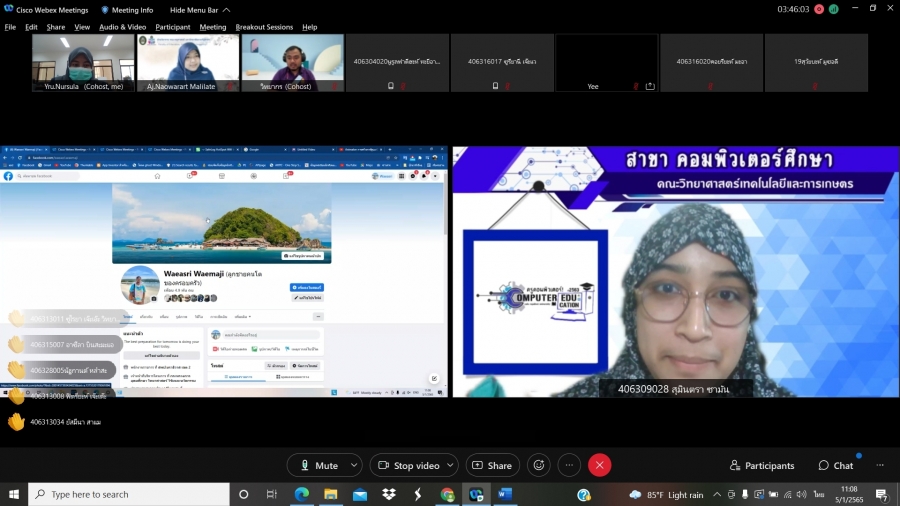This screenshot has height=506, width=900.
Task: Click the Share button
Action: pos(491,465)
